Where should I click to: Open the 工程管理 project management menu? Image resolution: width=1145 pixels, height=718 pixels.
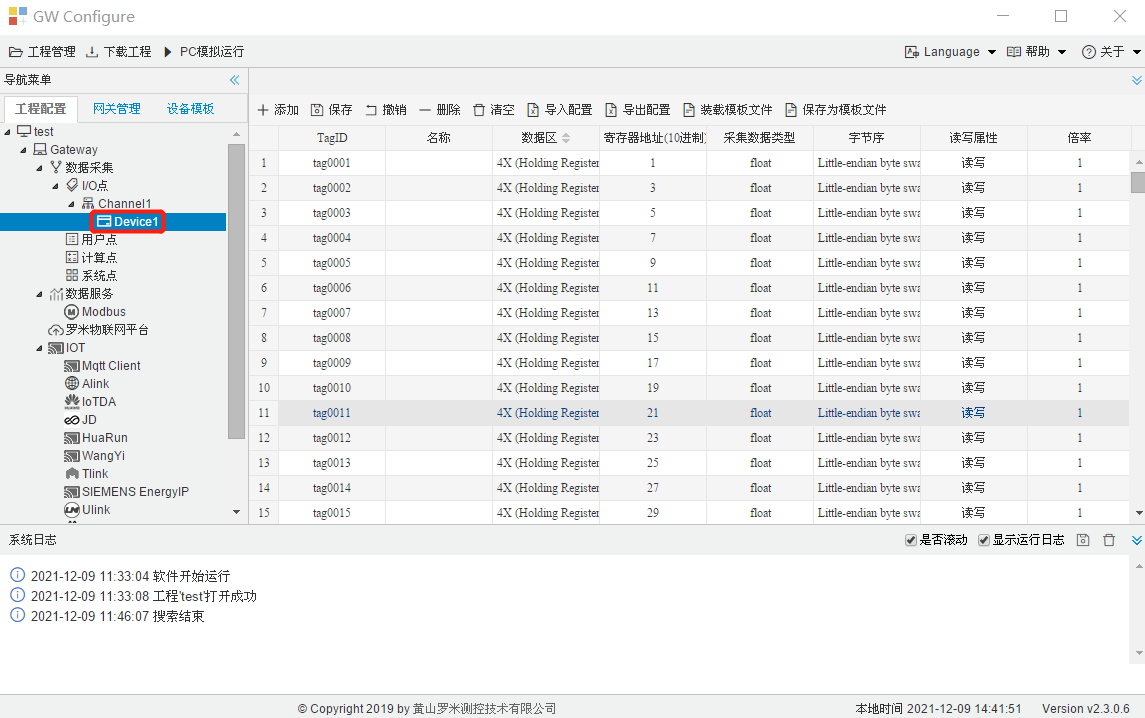point(42,52)
